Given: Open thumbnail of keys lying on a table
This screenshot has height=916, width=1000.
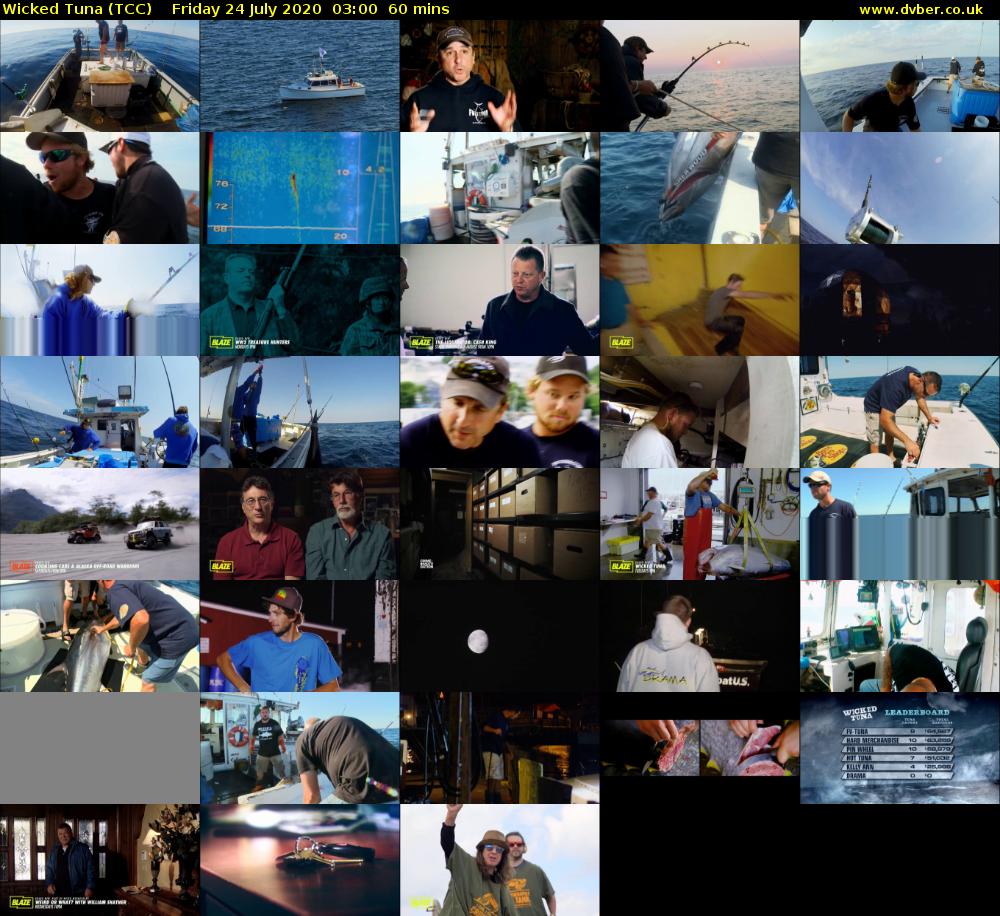Looking at the screenshot, I should click(300, 860).
